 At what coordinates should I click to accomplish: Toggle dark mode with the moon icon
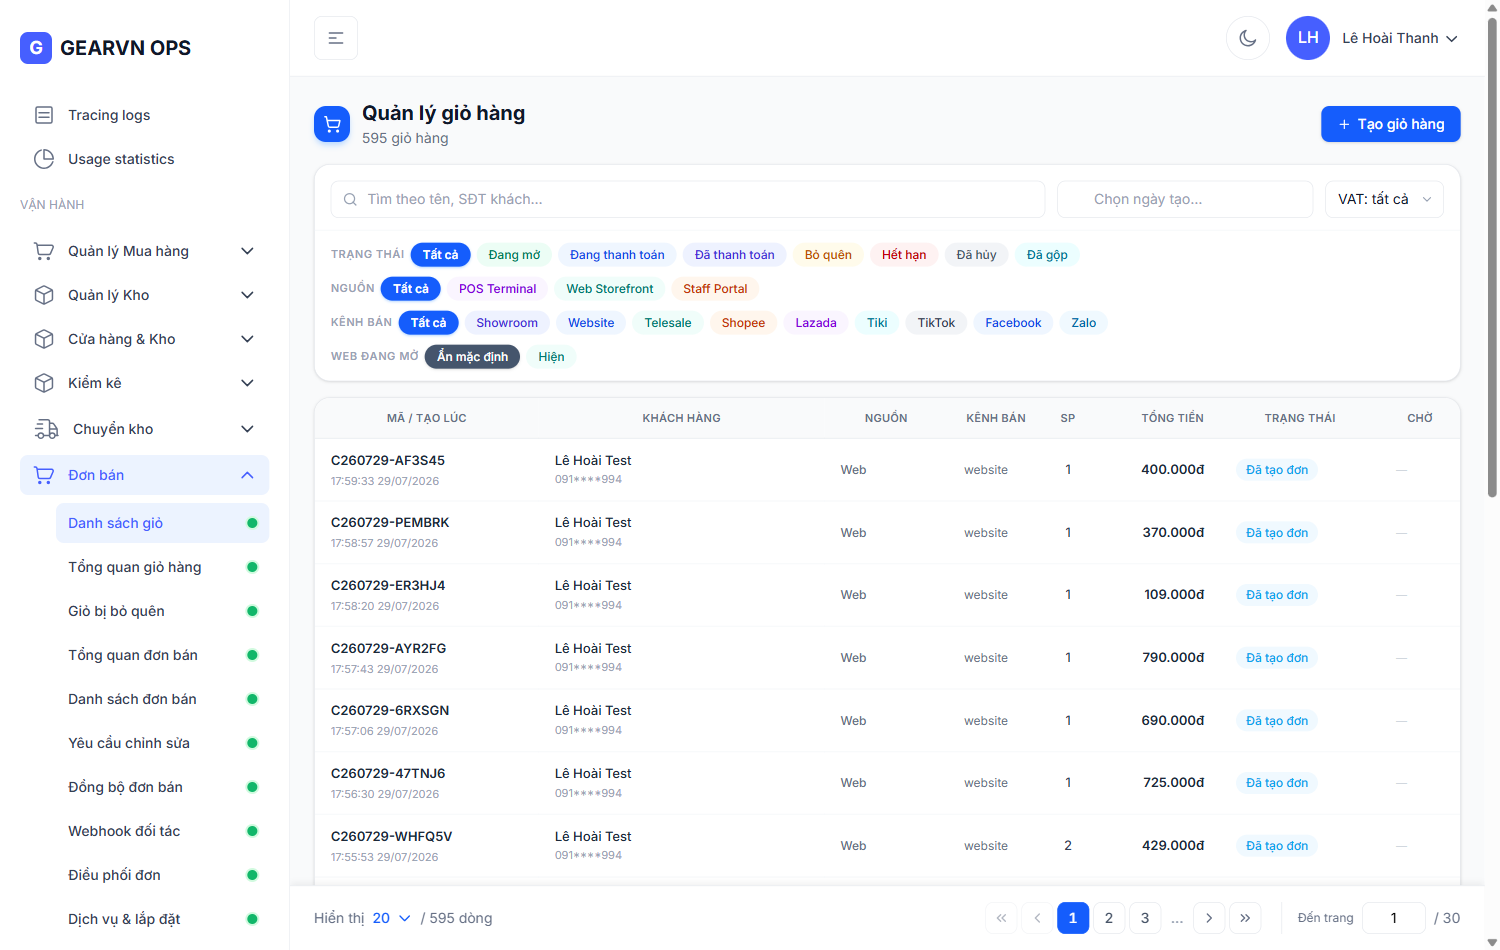pos(1247,38)
